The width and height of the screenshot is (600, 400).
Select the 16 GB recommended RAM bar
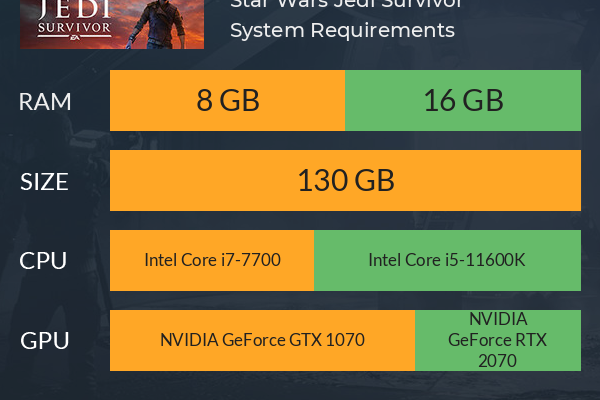point(463,100)
